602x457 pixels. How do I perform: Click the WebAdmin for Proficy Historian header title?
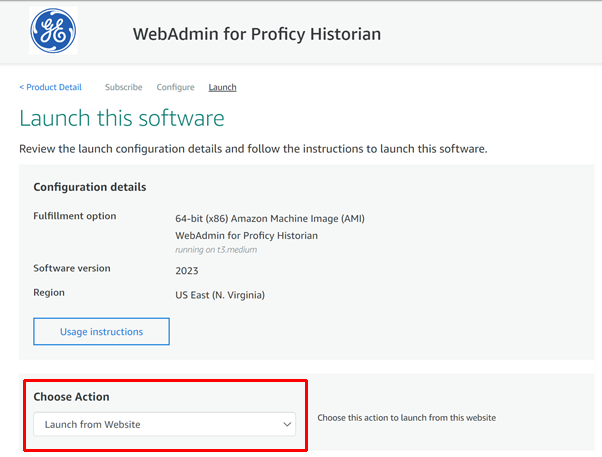coord(257,34)
